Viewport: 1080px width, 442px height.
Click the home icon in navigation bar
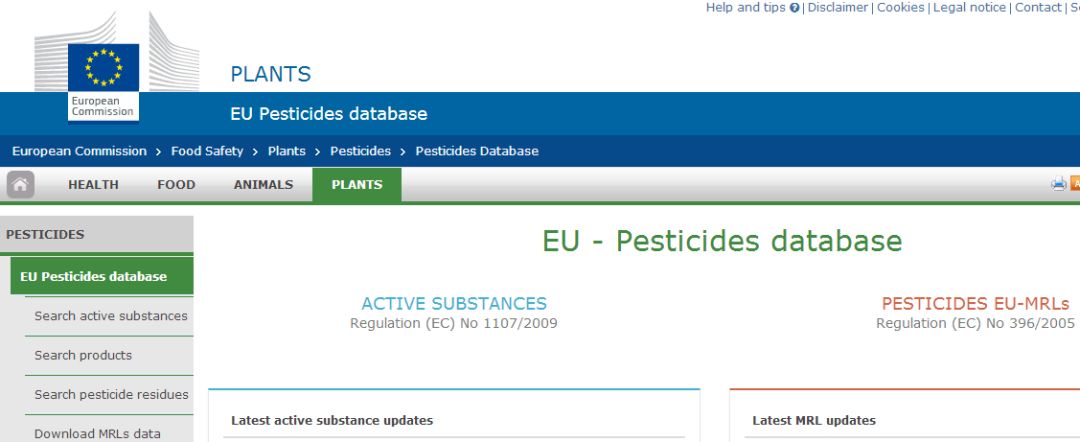tap(20, 185)
